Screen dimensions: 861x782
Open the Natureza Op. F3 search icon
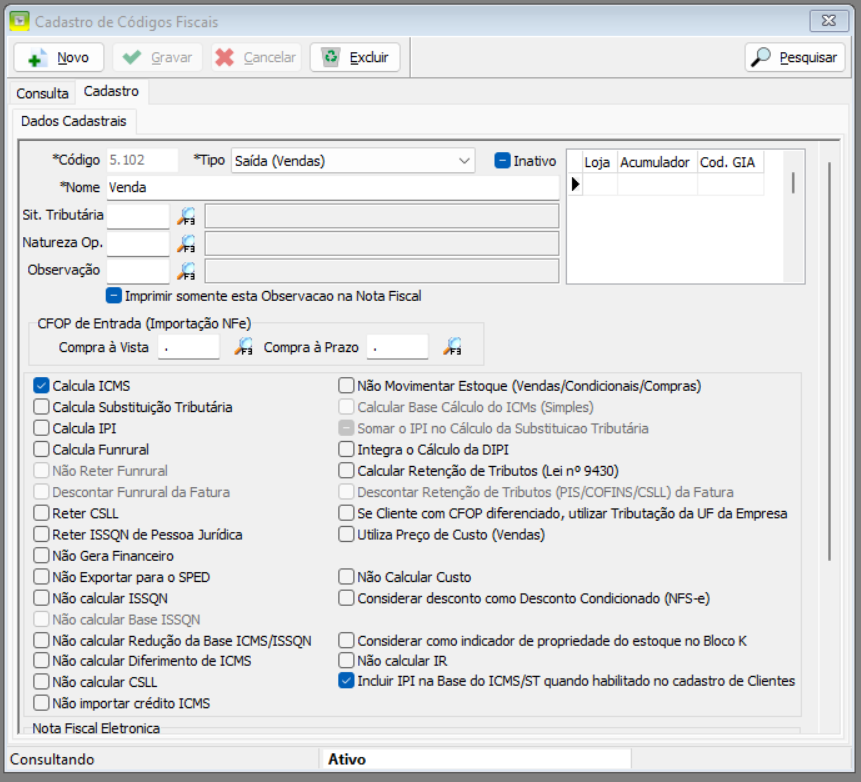[x=186, y=244]
